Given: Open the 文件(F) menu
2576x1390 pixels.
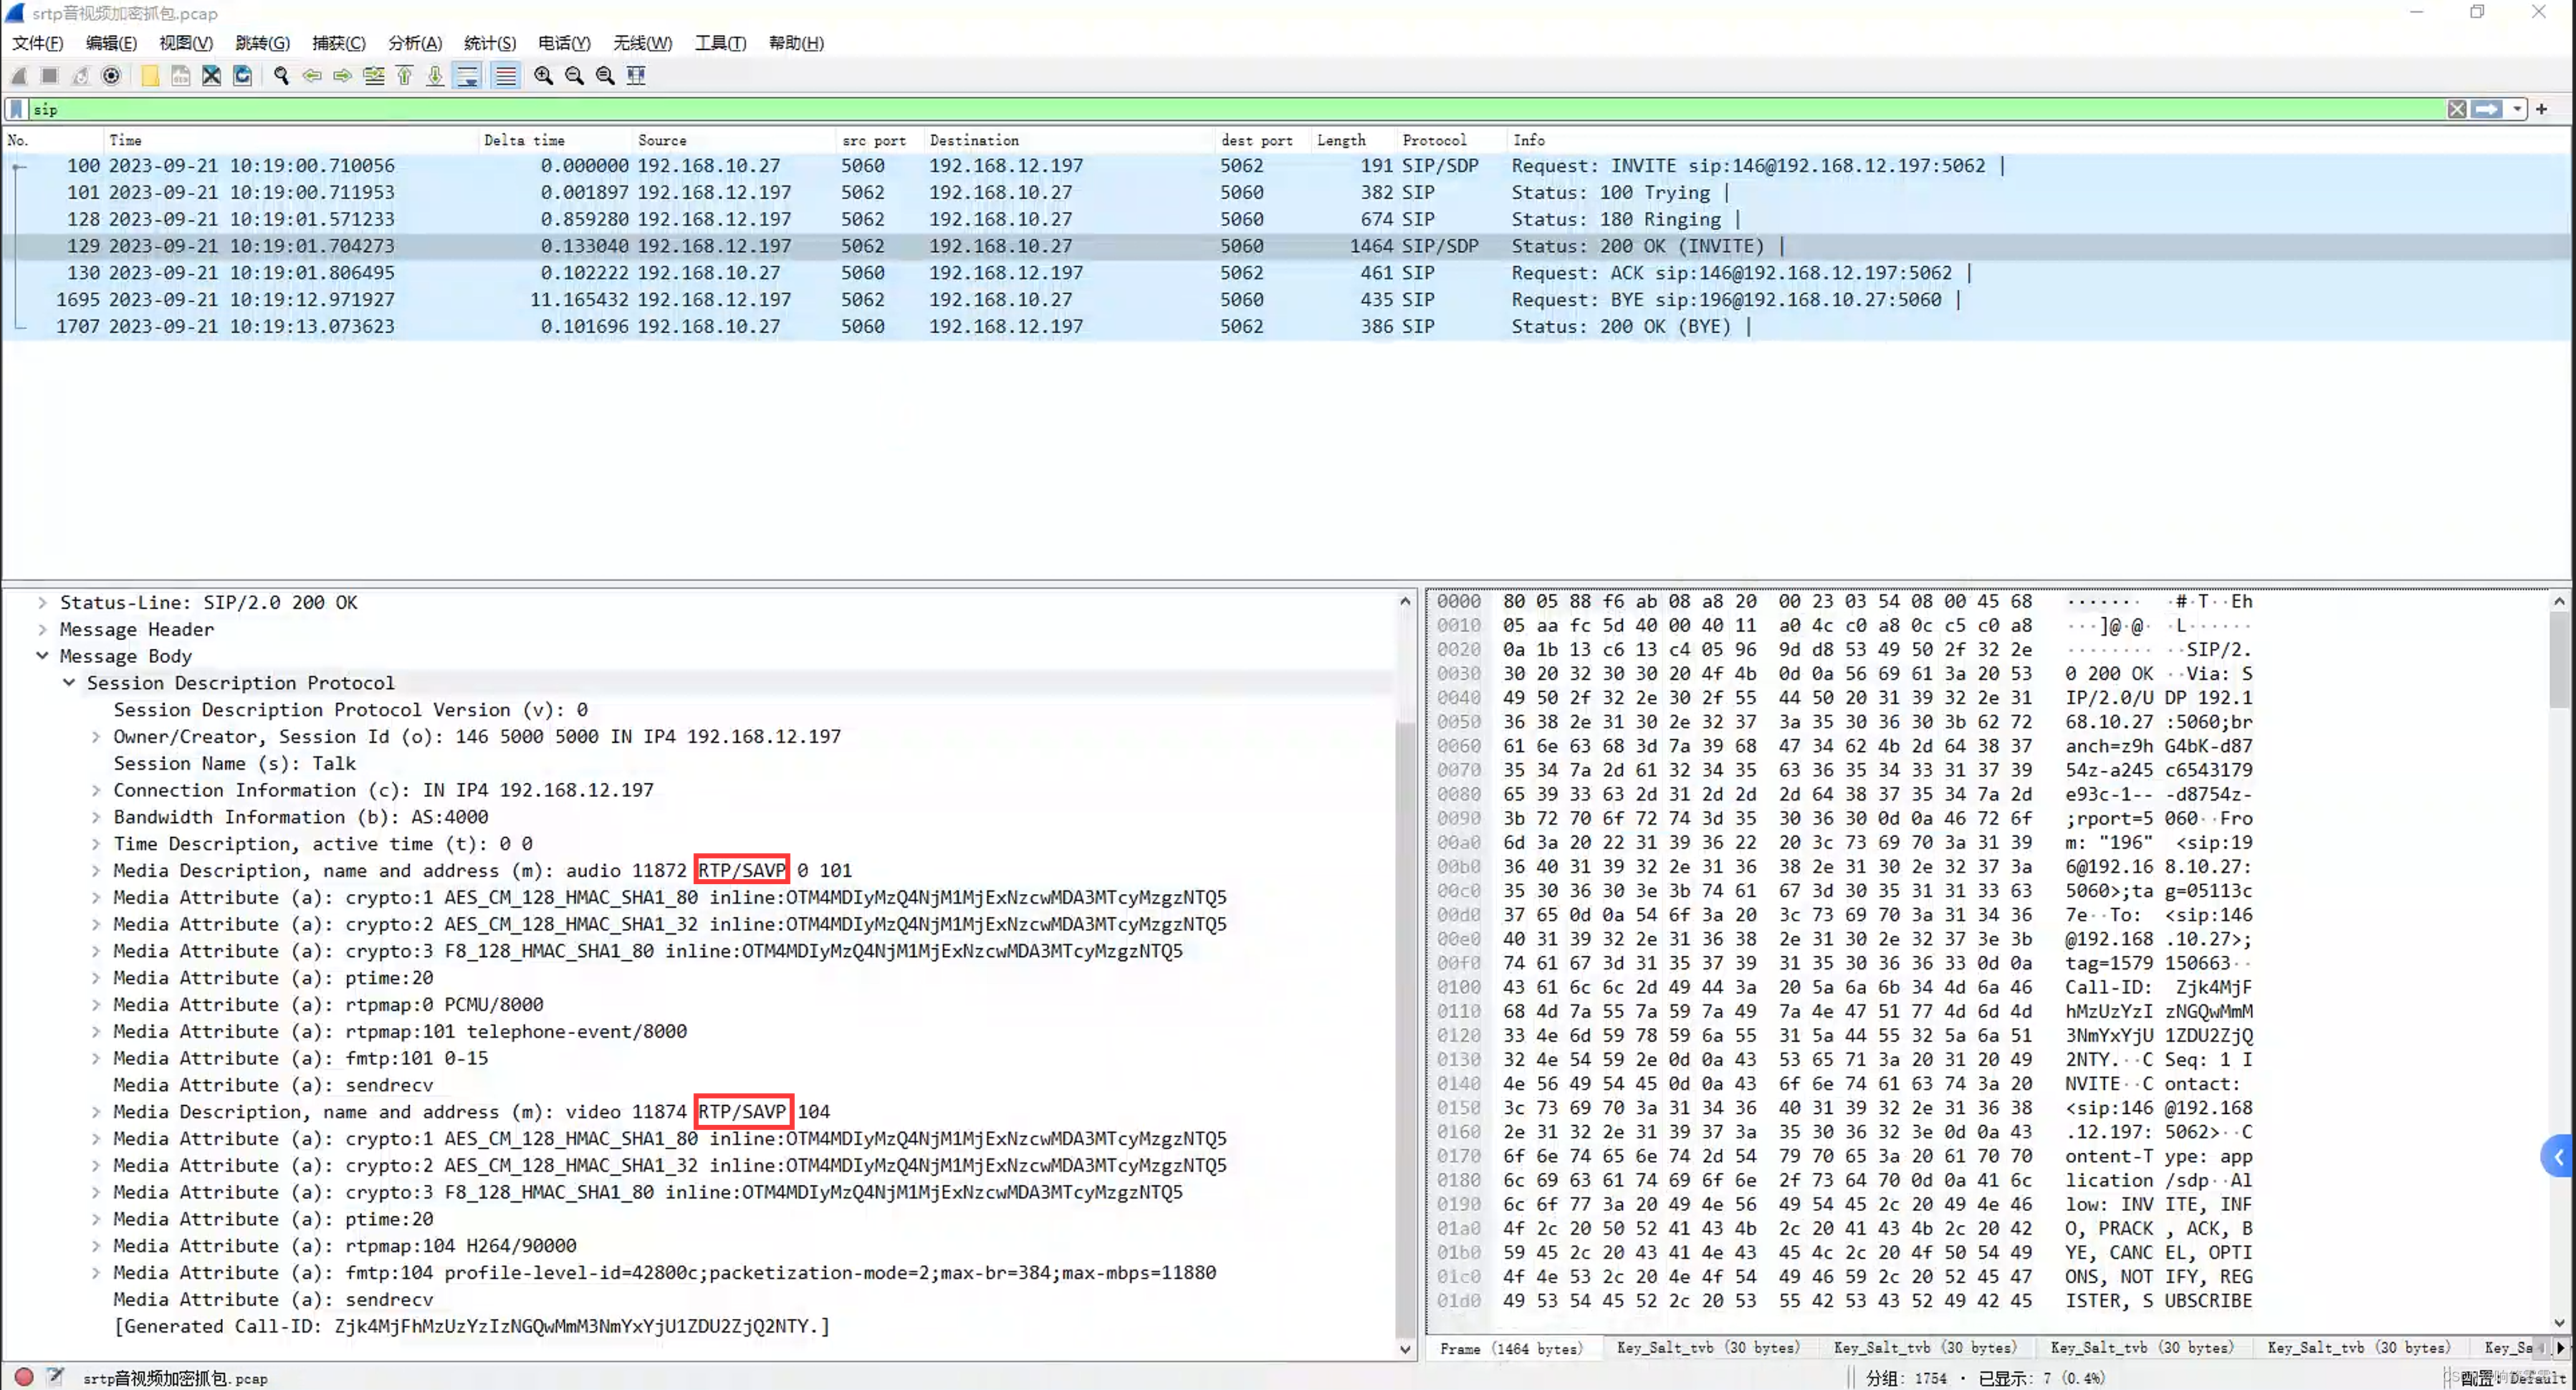Looking at the screenshot, I should (x=38, y=43).
